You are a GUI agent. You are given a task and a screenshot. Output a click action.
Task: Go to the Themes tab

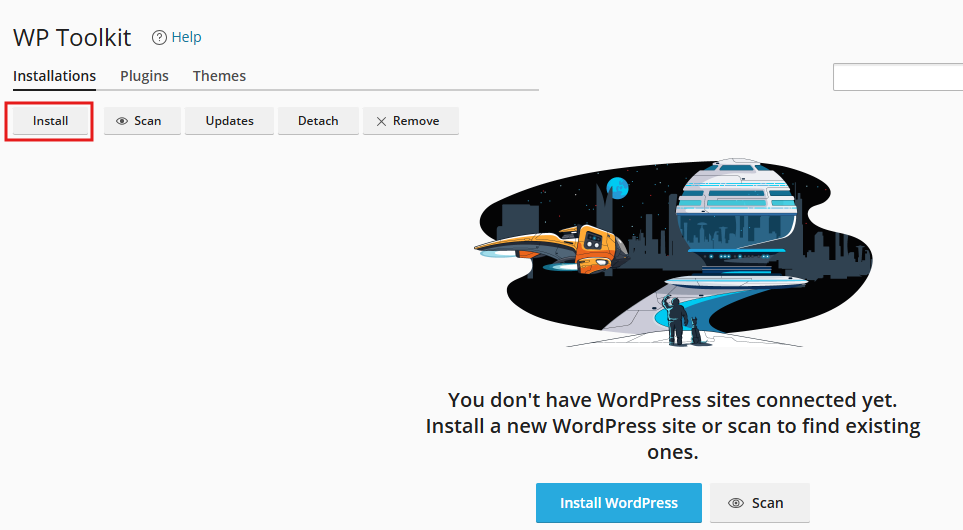(219, 76)
